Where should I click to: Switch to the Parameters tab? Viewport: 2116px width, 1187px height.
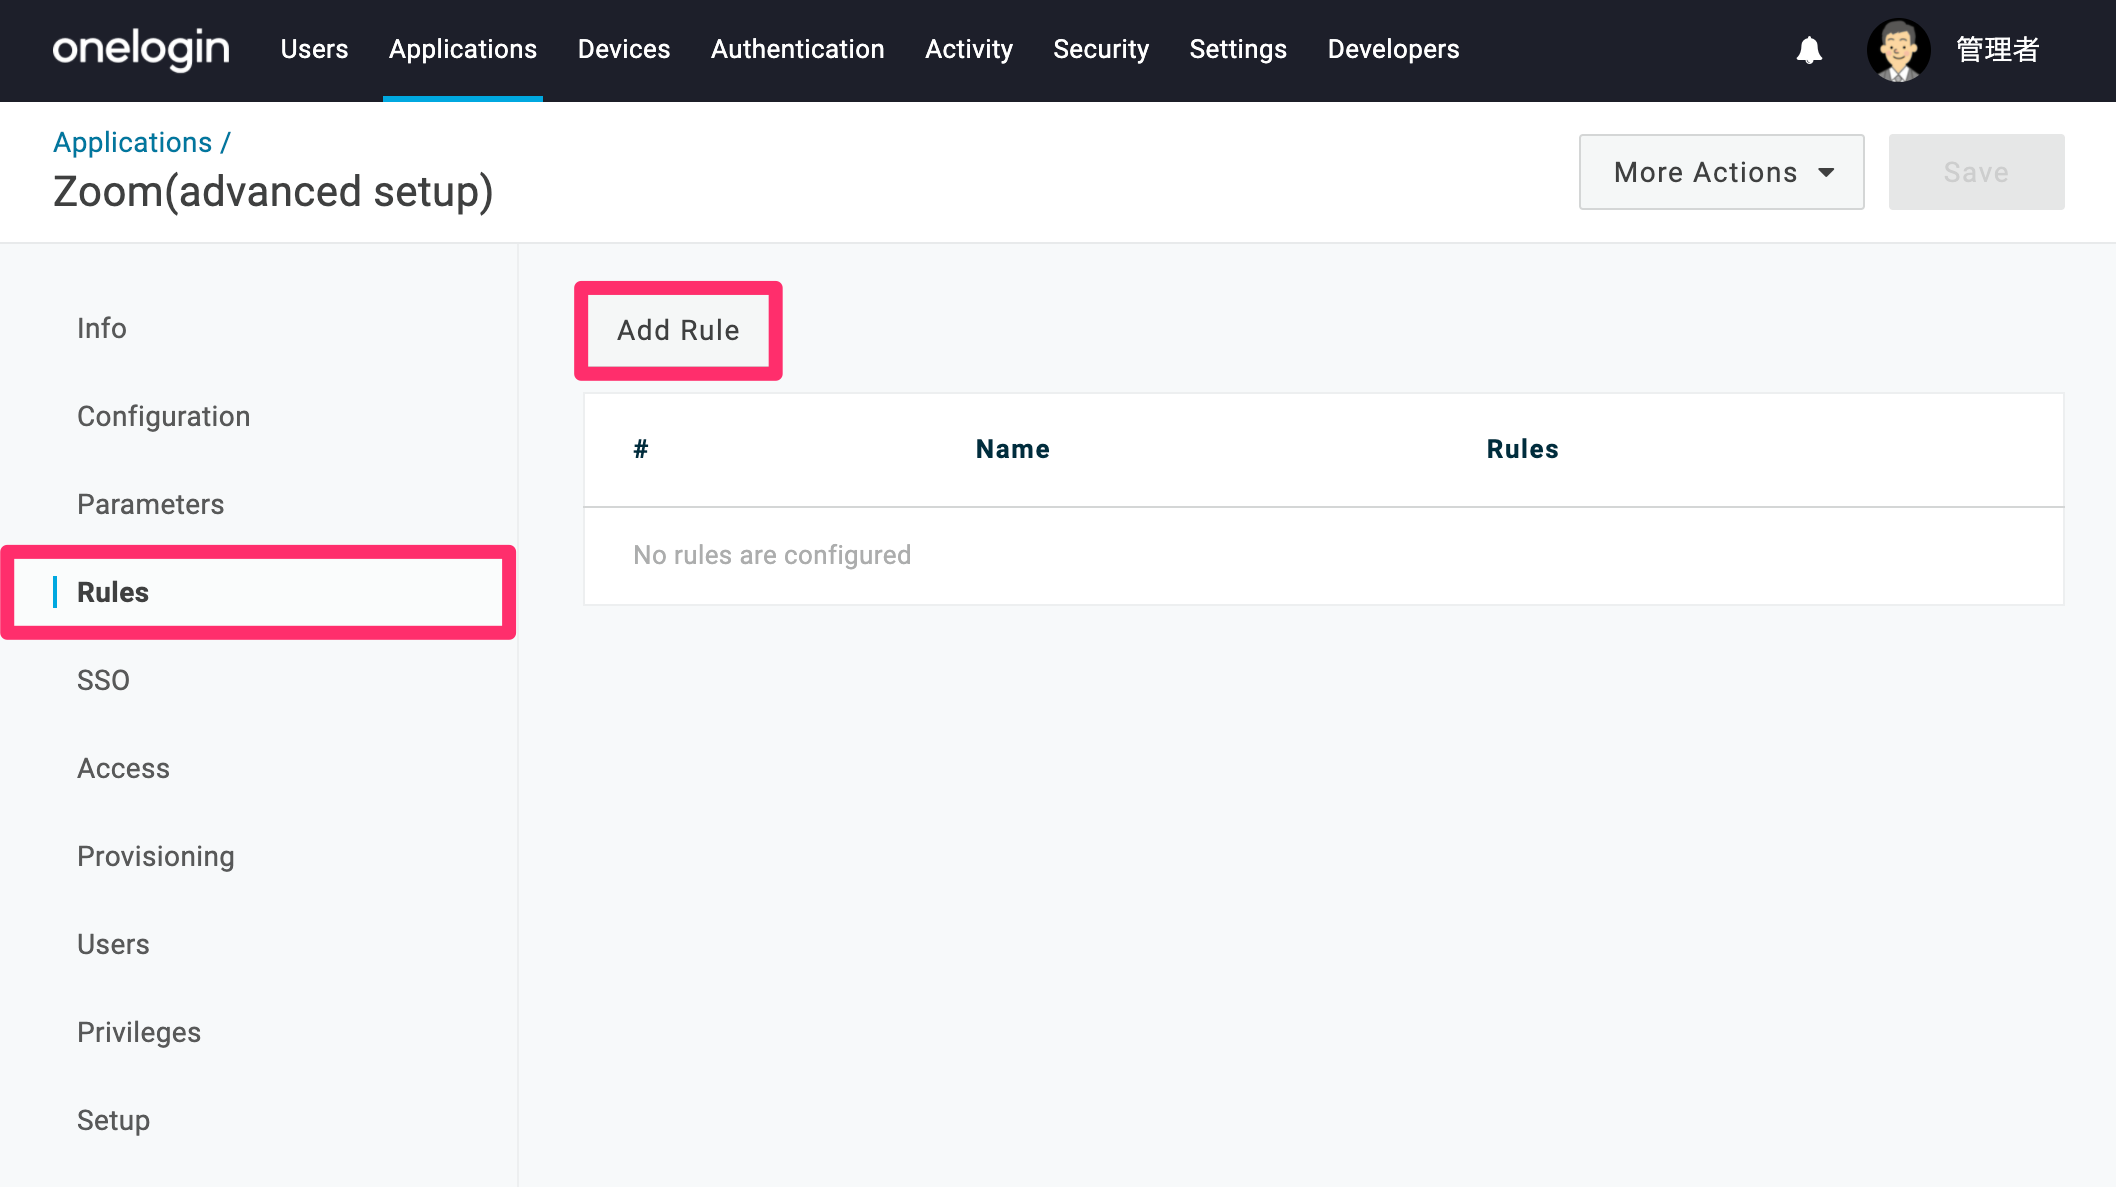tap(151, 504)
